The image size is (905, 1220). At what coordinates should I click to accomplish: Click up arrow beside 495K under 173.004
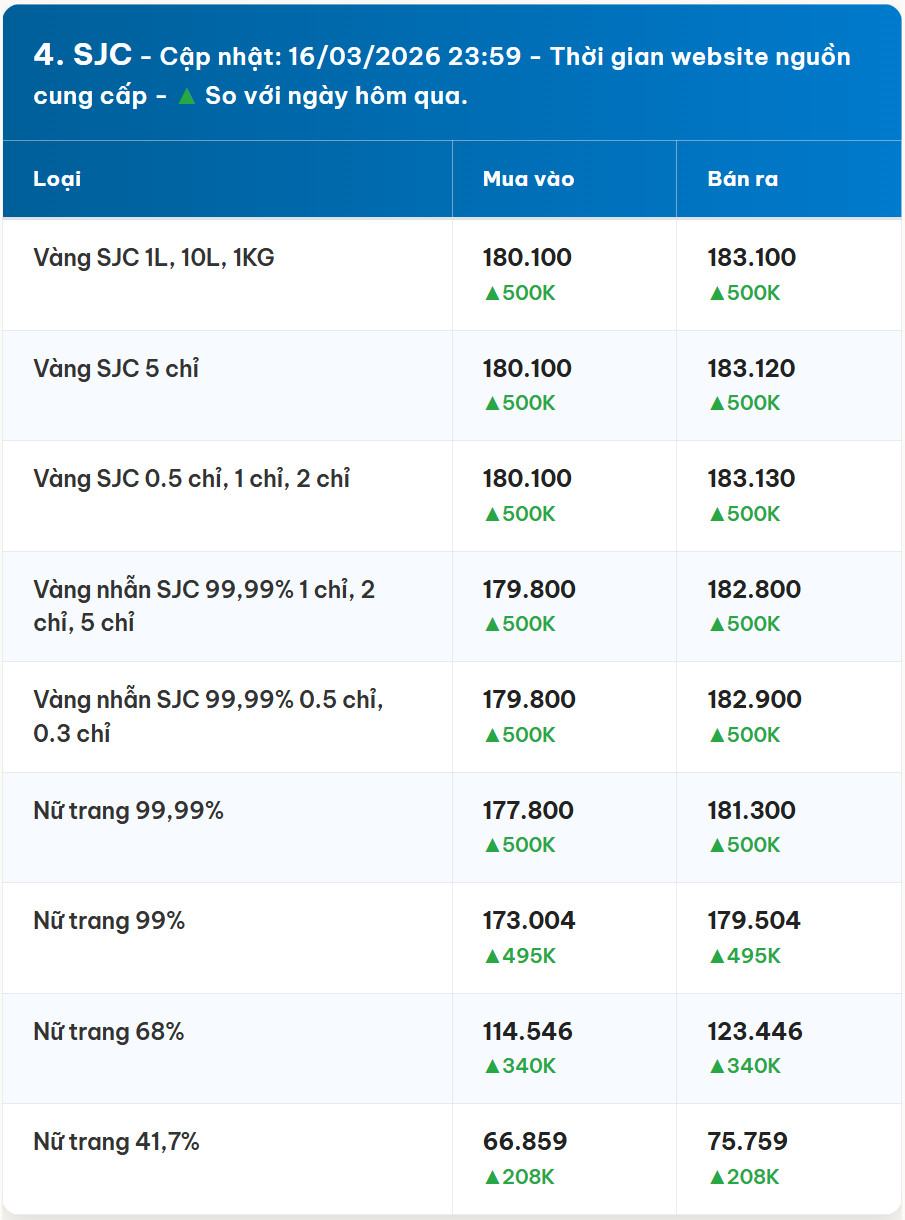[x=491, y=956]
